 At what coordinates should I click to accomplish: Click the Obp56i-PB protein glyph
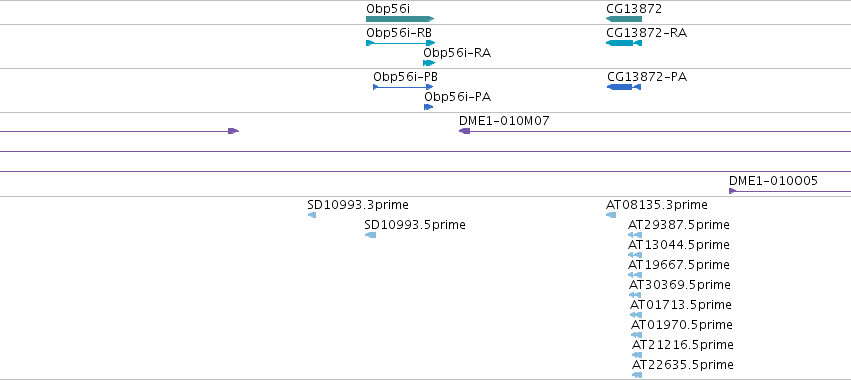[403, 87]
